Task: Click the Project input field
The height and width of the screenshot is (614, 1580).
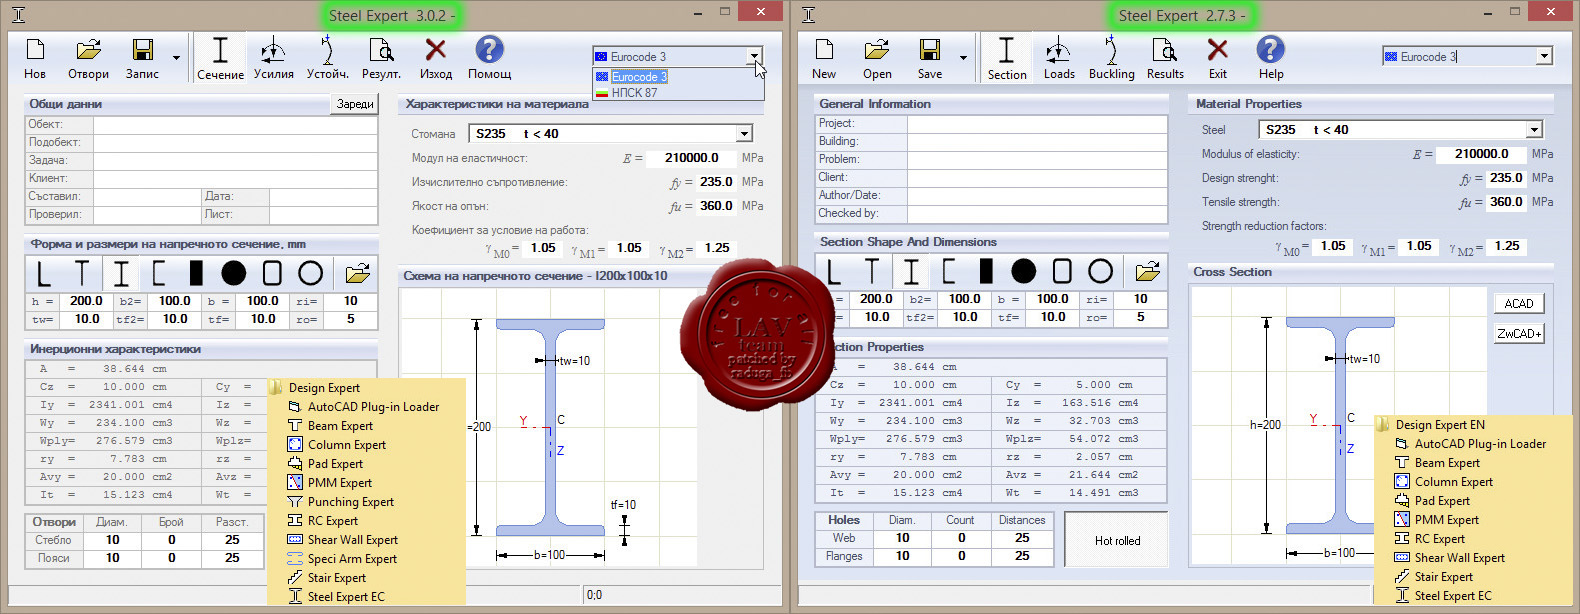Action: [1037, 124]
